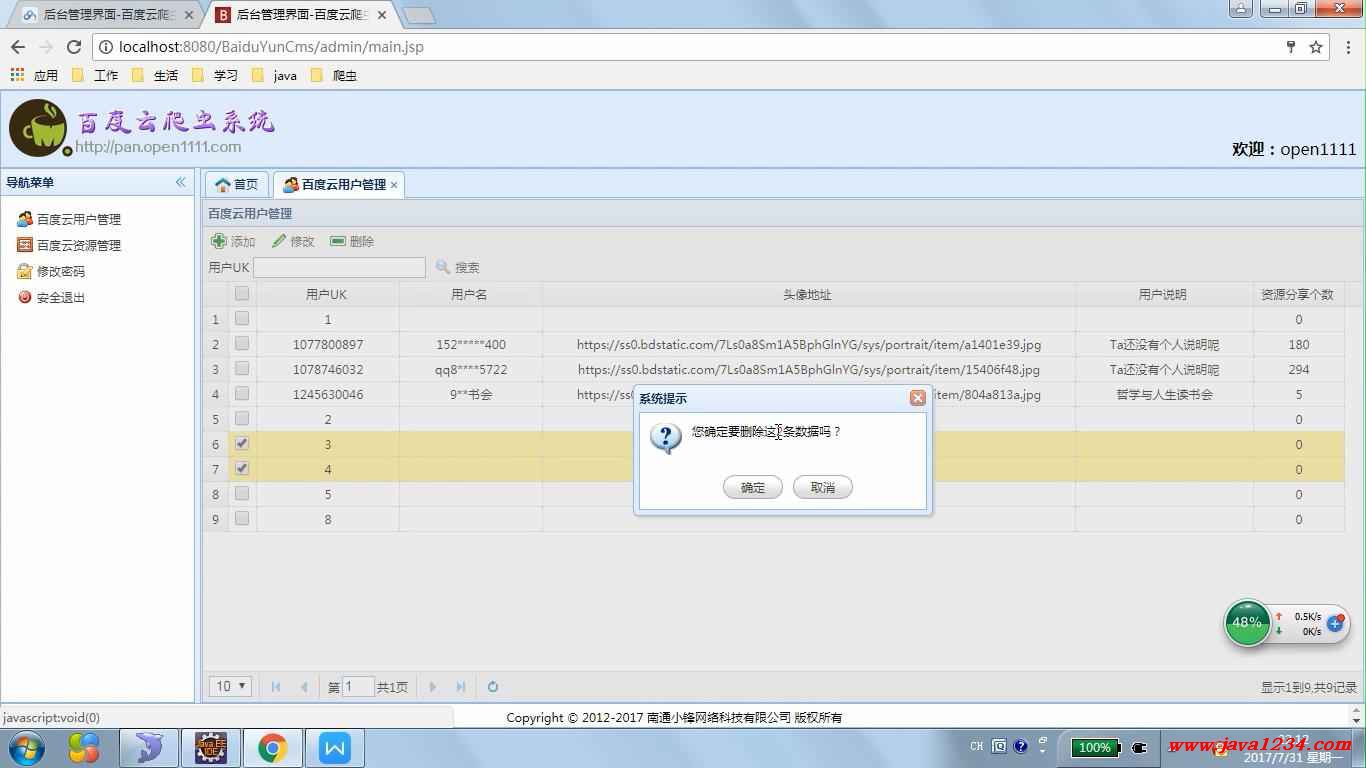Screen dimensions: 1366x768
Task: Open the 生活 bookmark folder
Action: pyautogui.click(x=155, y=75)
